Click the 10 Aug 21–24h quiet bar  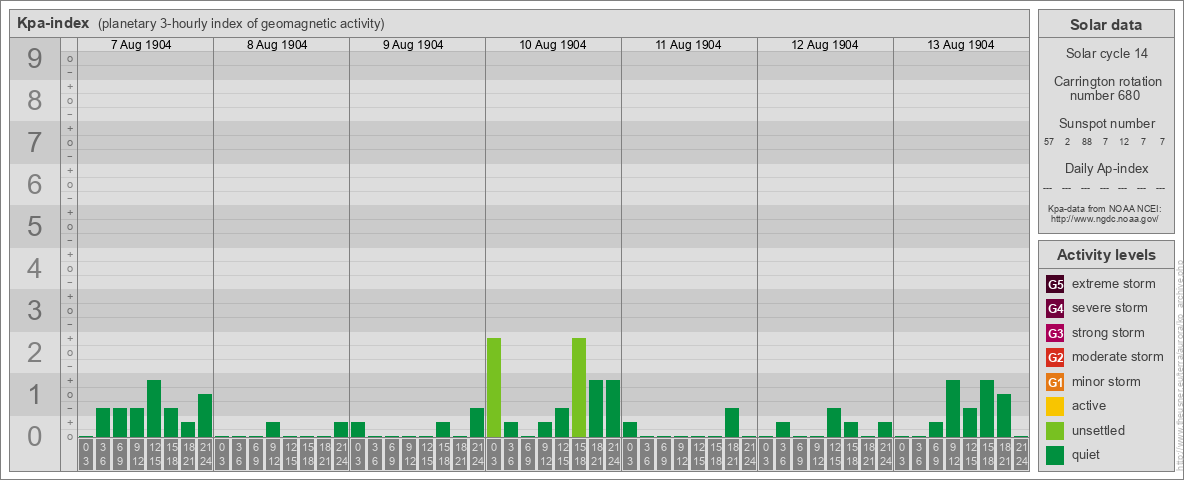(x=613, y=408)
